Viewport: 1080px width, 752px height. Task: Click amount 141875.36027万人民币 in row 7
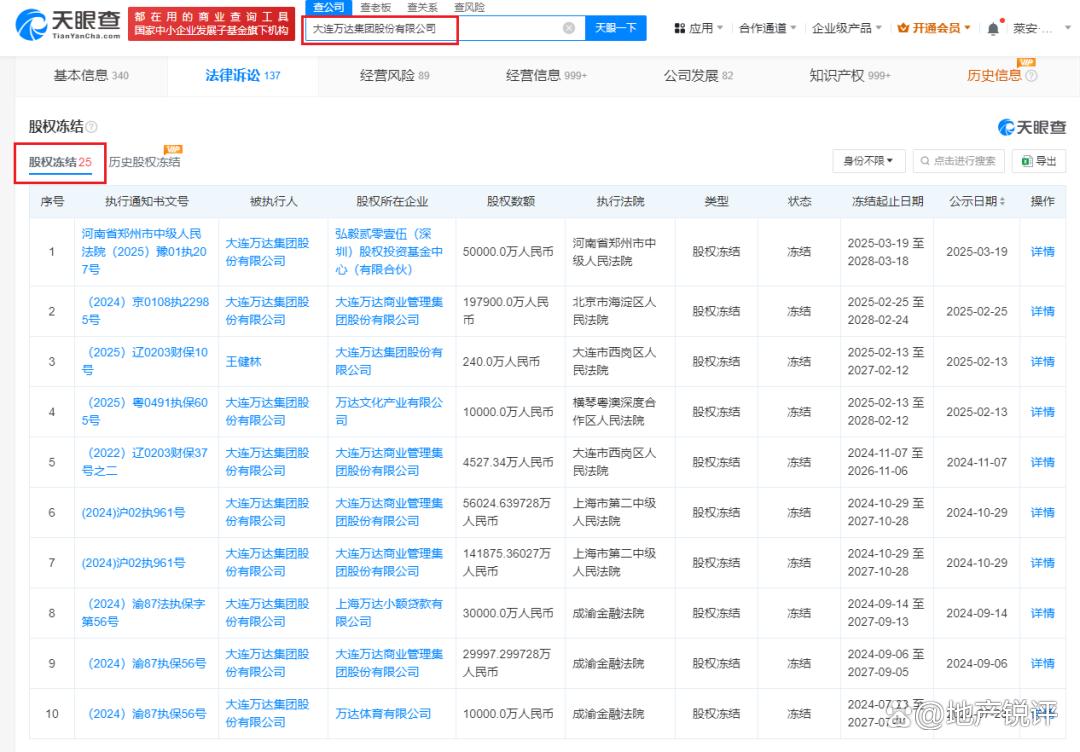click(x=507, y=563)
